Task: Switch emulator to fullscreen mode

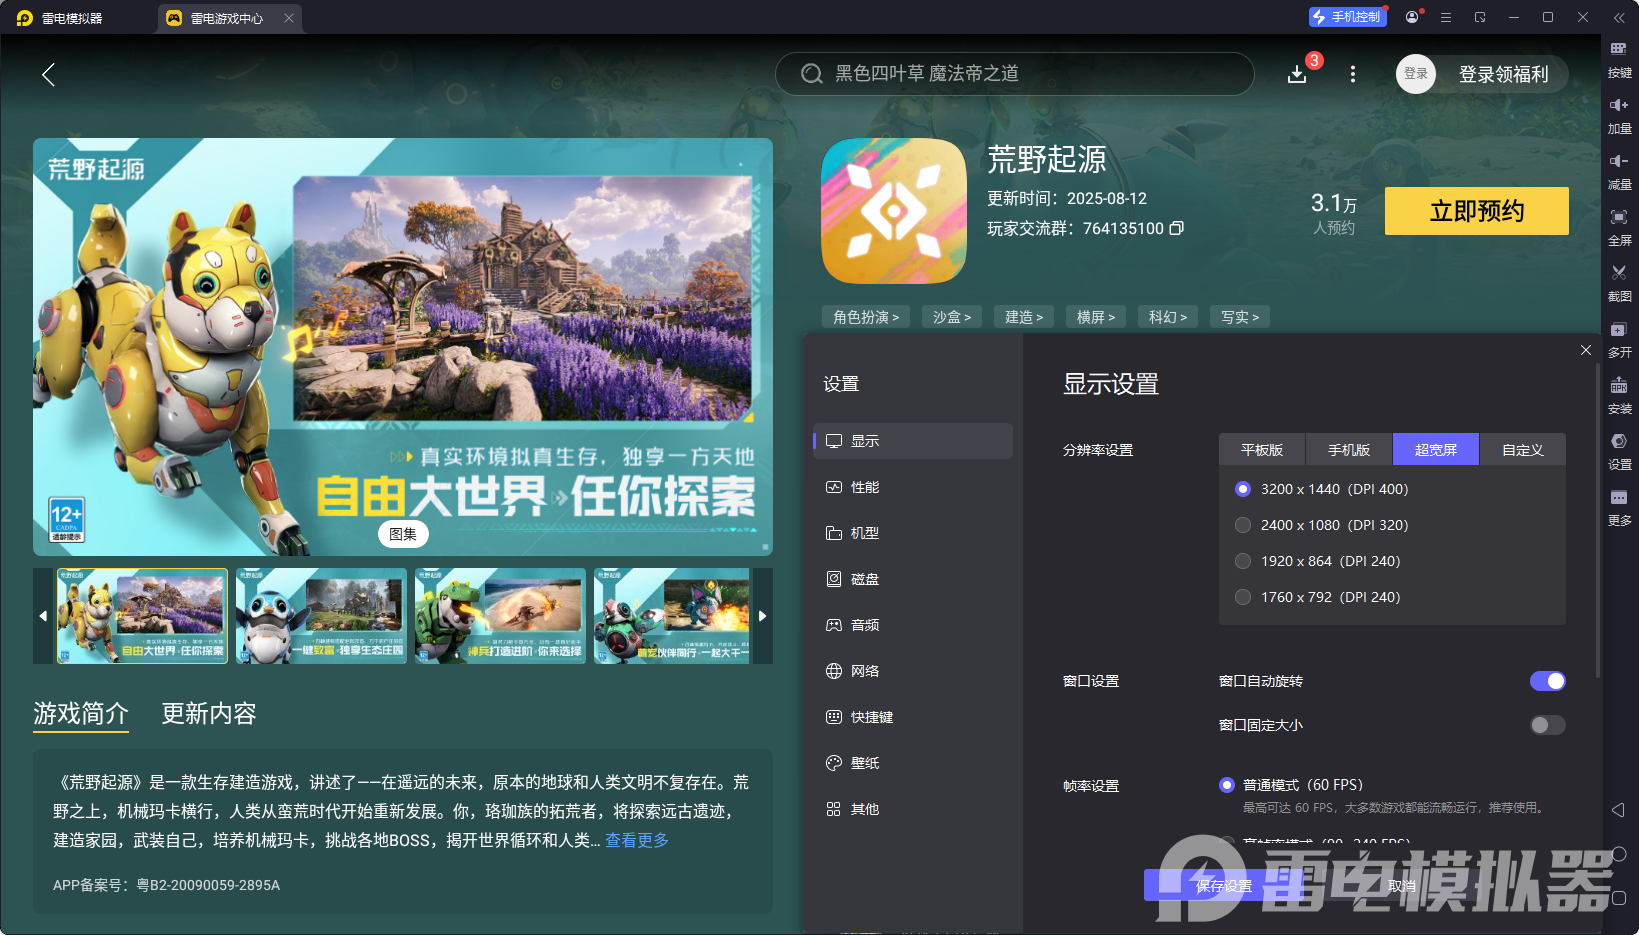Action: tap(1618, 227)
